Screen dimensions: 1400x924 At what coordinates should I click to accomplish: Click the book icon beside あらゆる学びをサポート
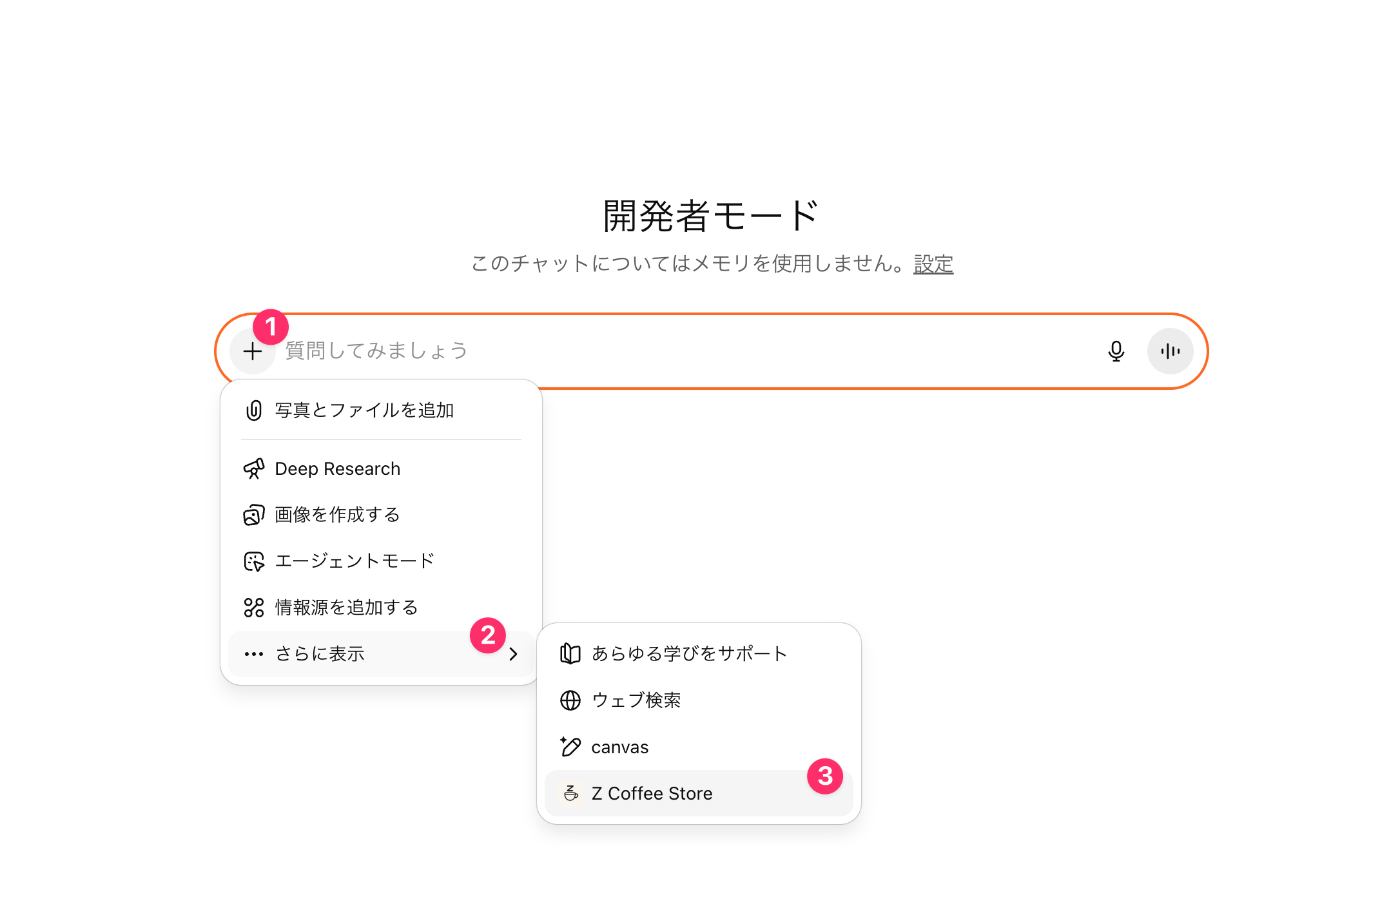click(x=570, y=653)
